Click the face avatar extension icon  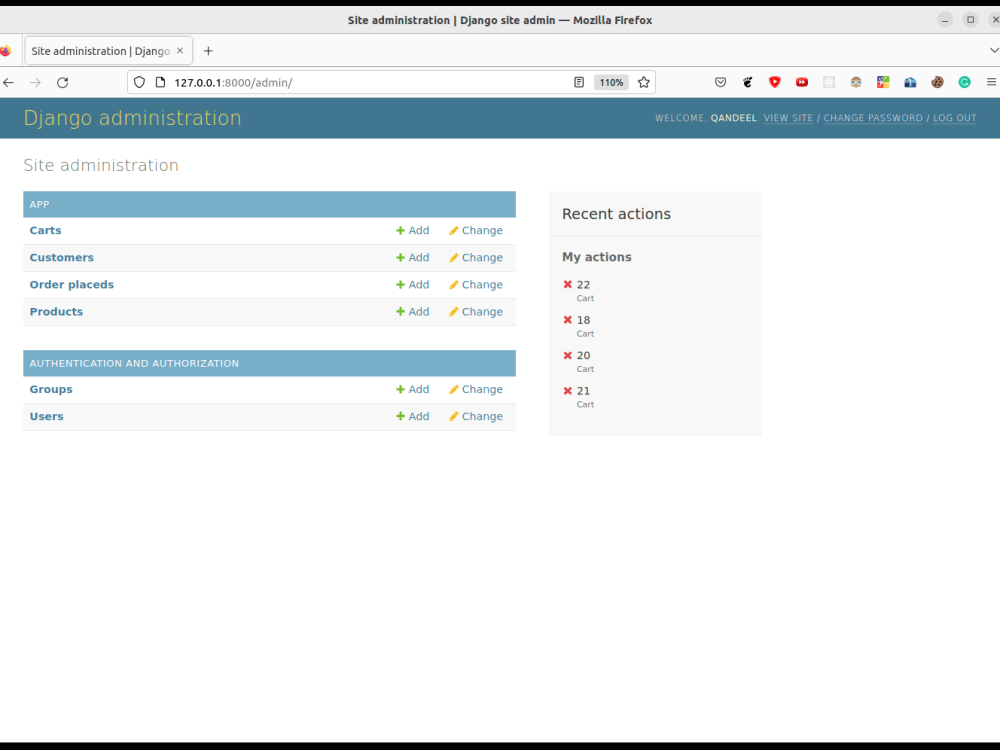(x=856, y=82)
